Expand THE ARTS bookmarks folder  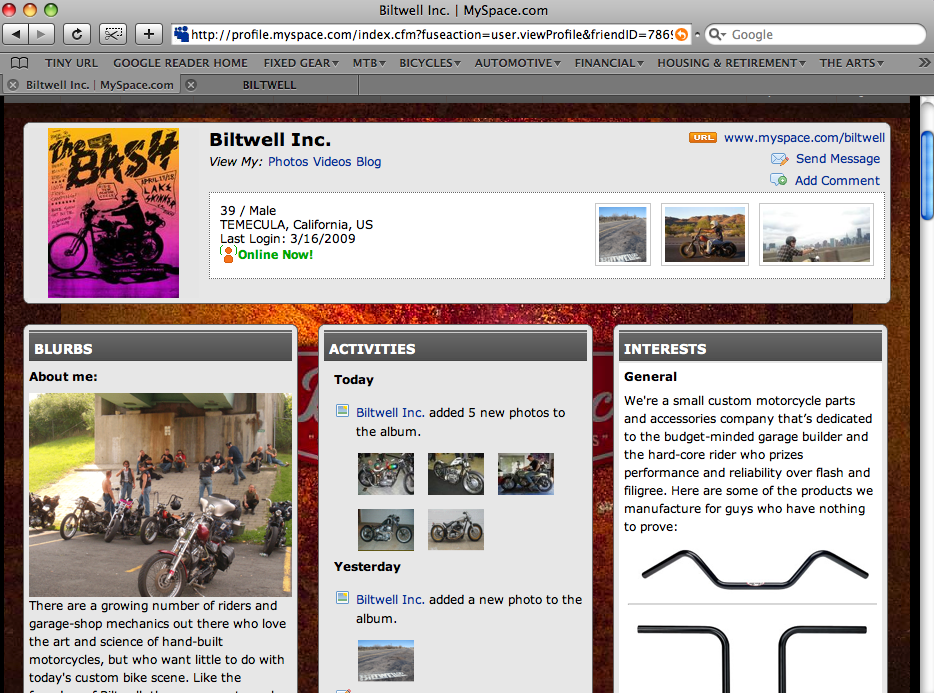pyautogui.click(x=851, y=63)
